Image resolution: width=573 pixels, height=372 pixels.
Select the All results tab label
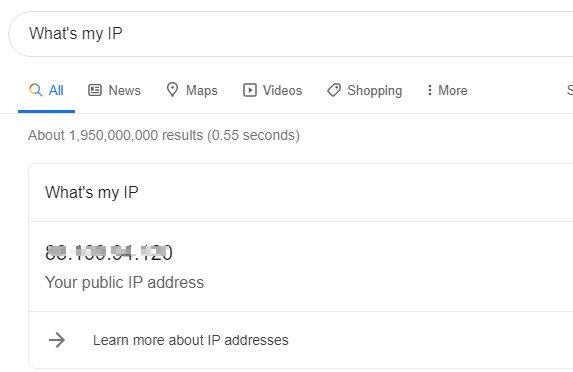(56, 90)
